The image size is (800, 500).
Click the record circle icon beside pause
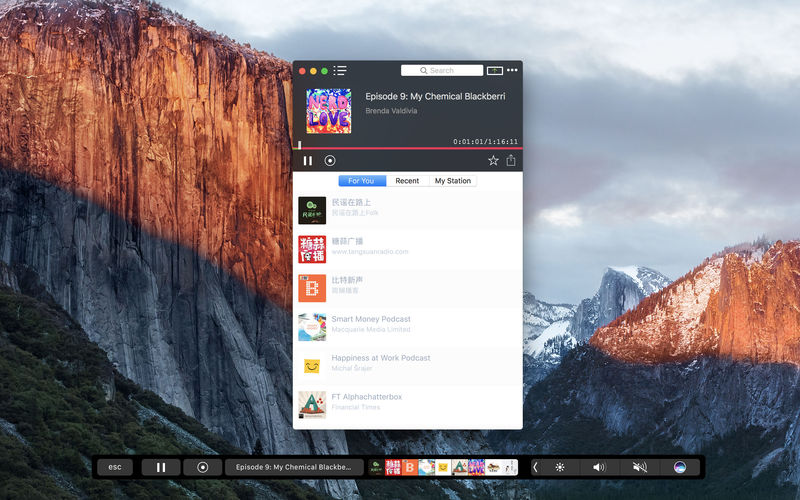(330, 161)
